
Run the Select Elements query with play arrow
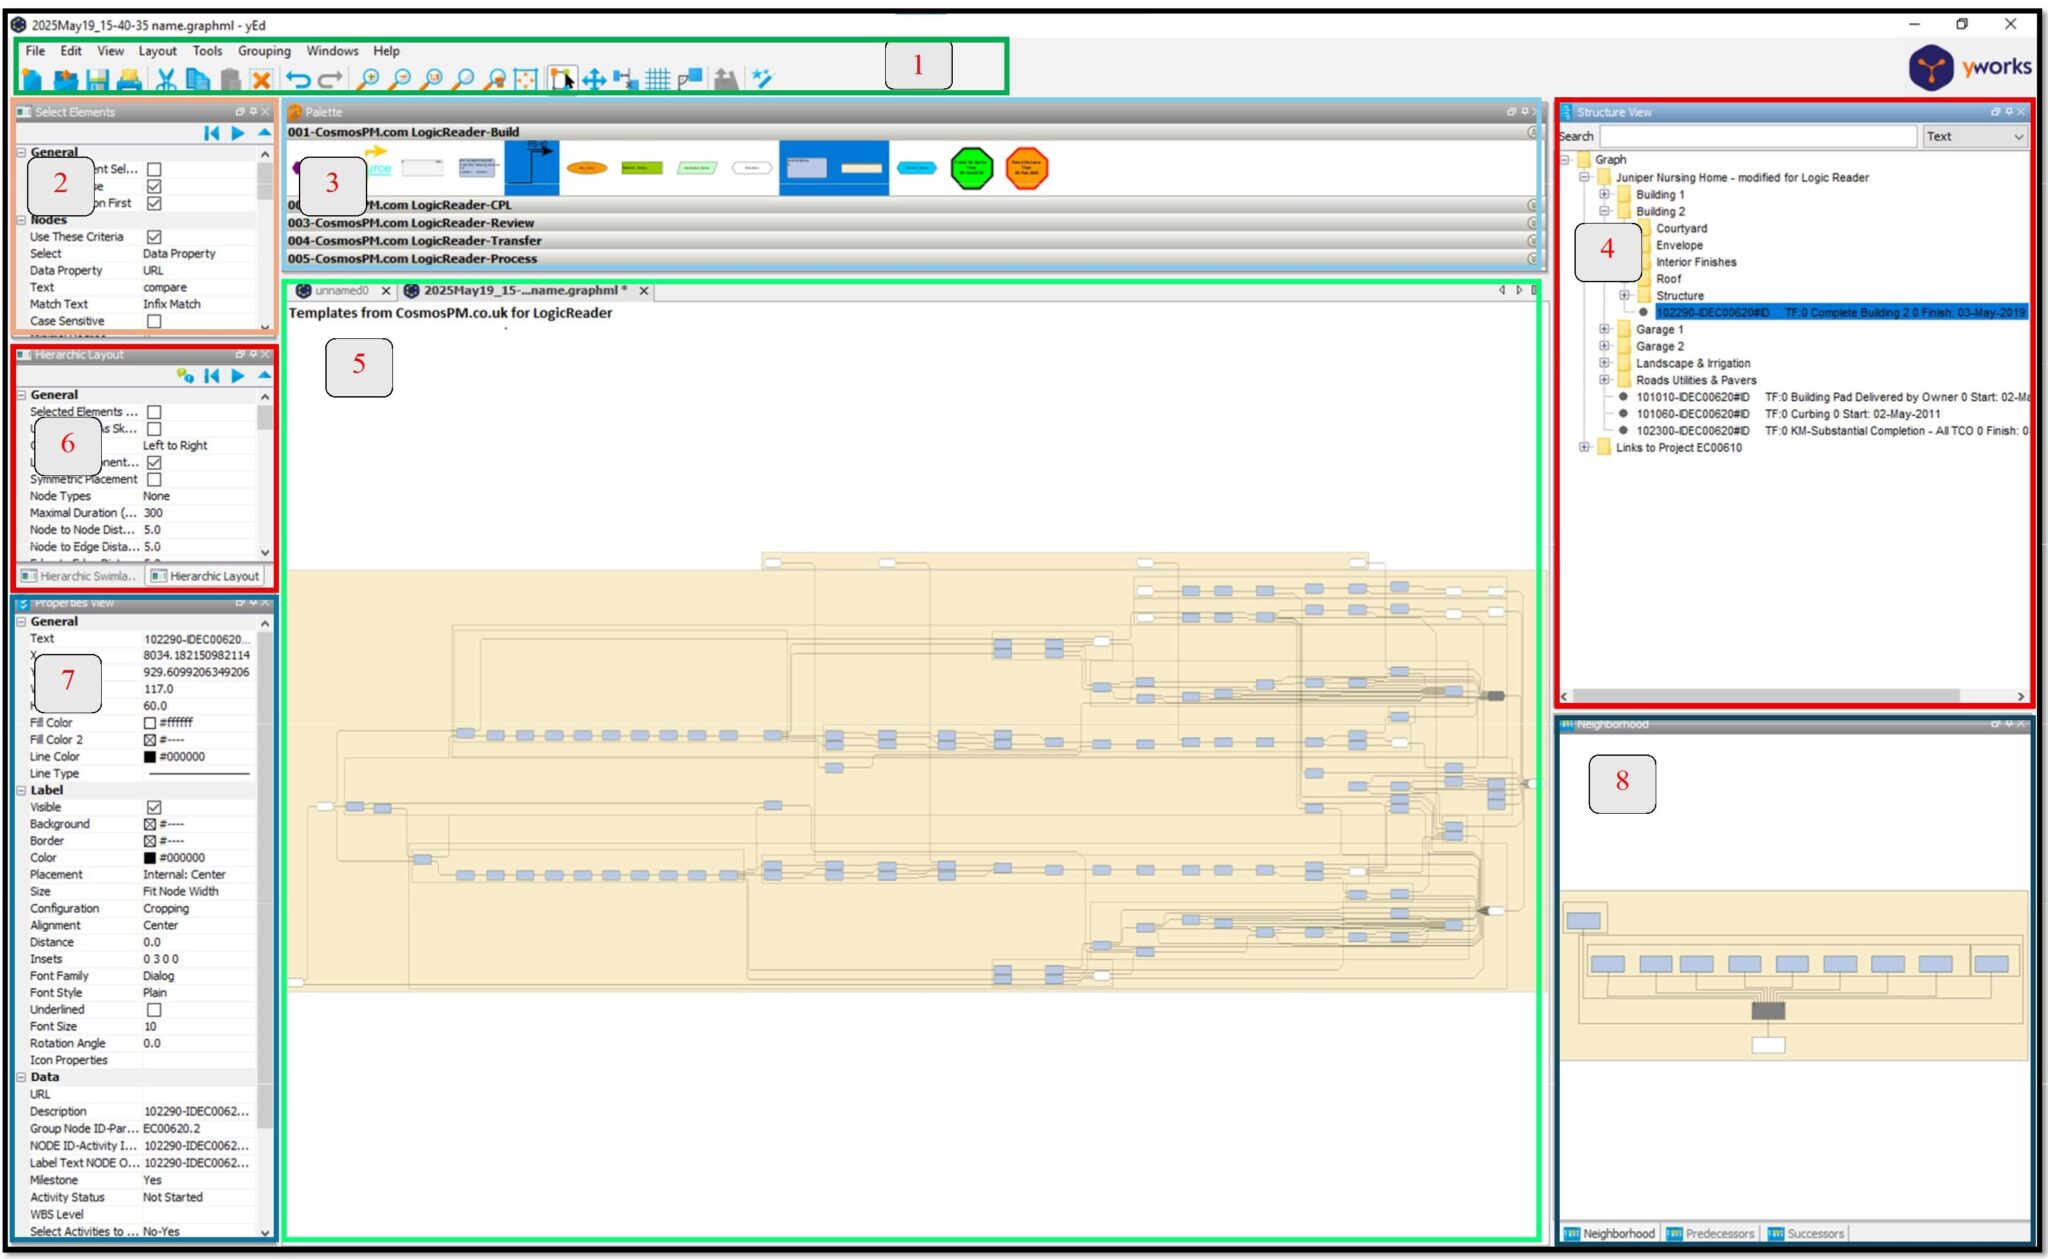237,133
